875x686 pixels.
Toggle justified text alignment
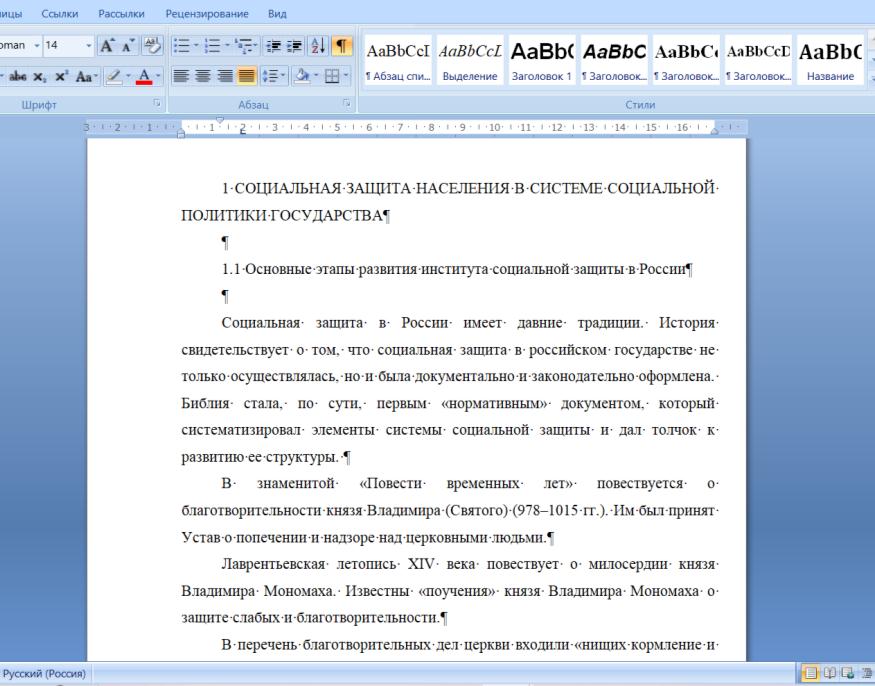[246, 74]
